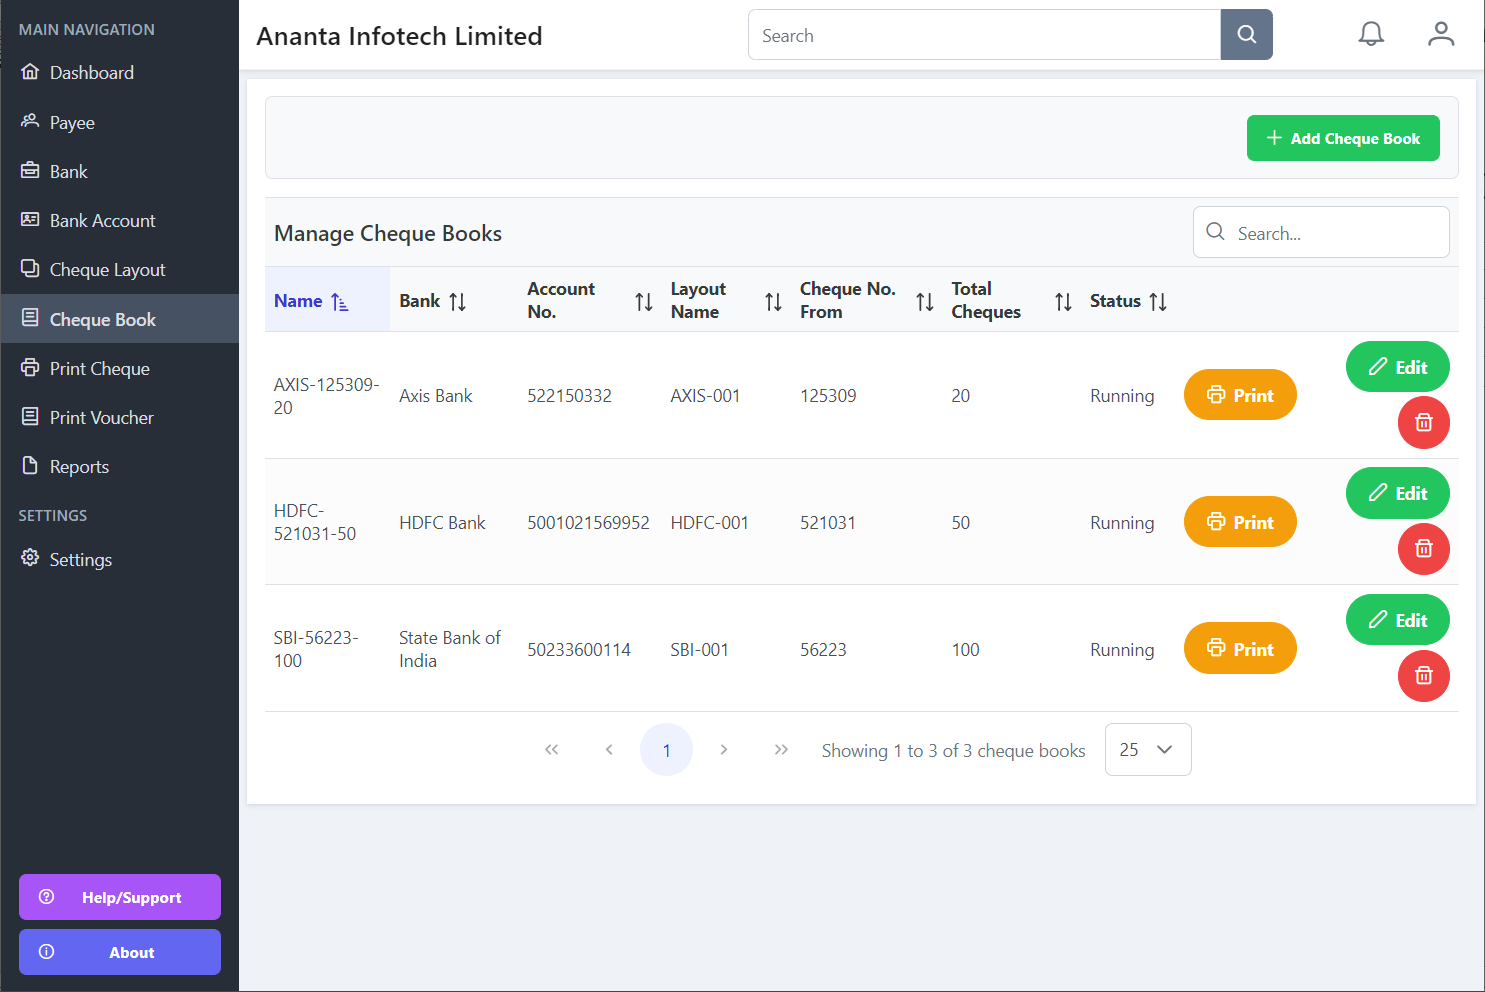Viewport: 1485px width, 992px height.
Task: Click the Add Cheque Book button
Action: pyautogui.click(x=1343, y=138)
